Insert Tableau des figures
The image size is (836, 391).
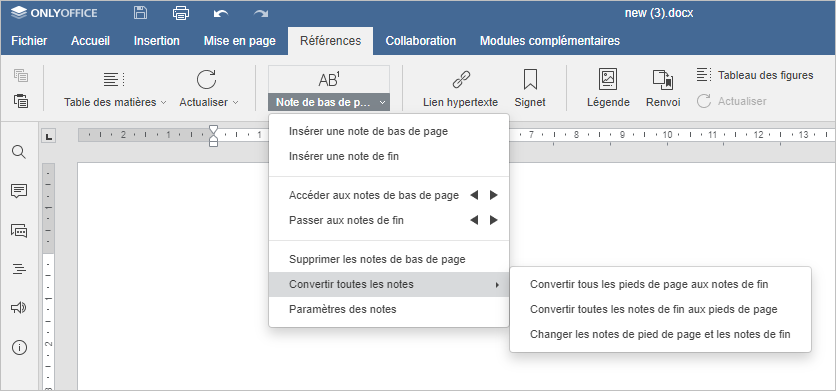[x=755, y=75]
